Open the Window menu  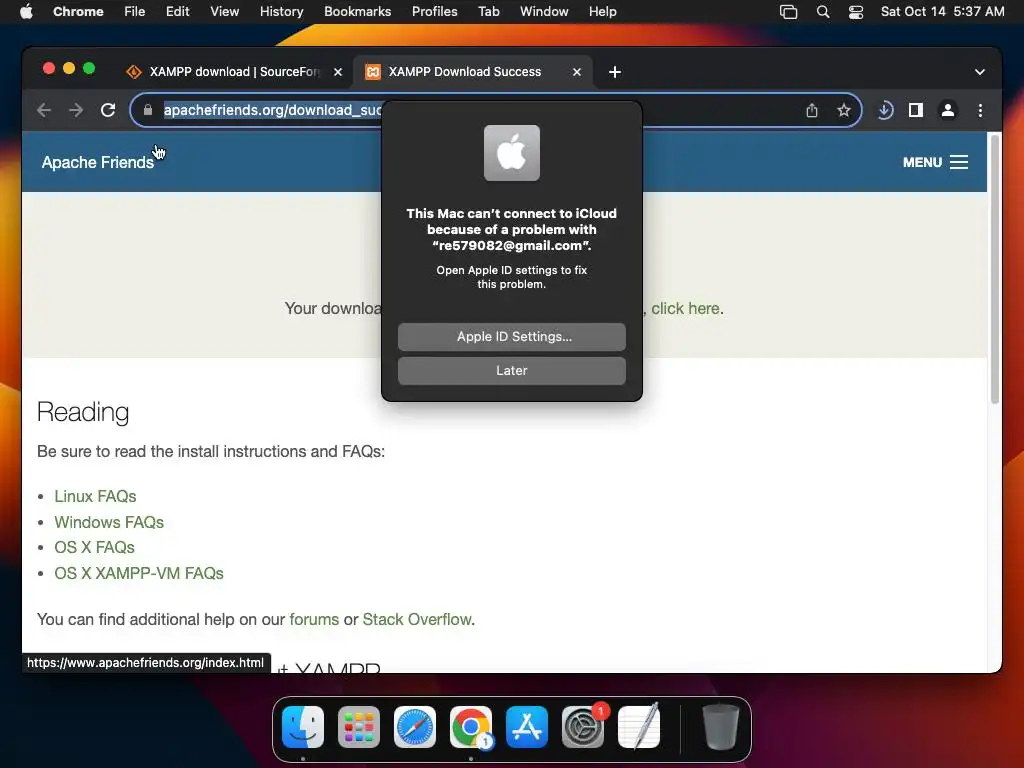pyautogui.click(x=544, y=12)
